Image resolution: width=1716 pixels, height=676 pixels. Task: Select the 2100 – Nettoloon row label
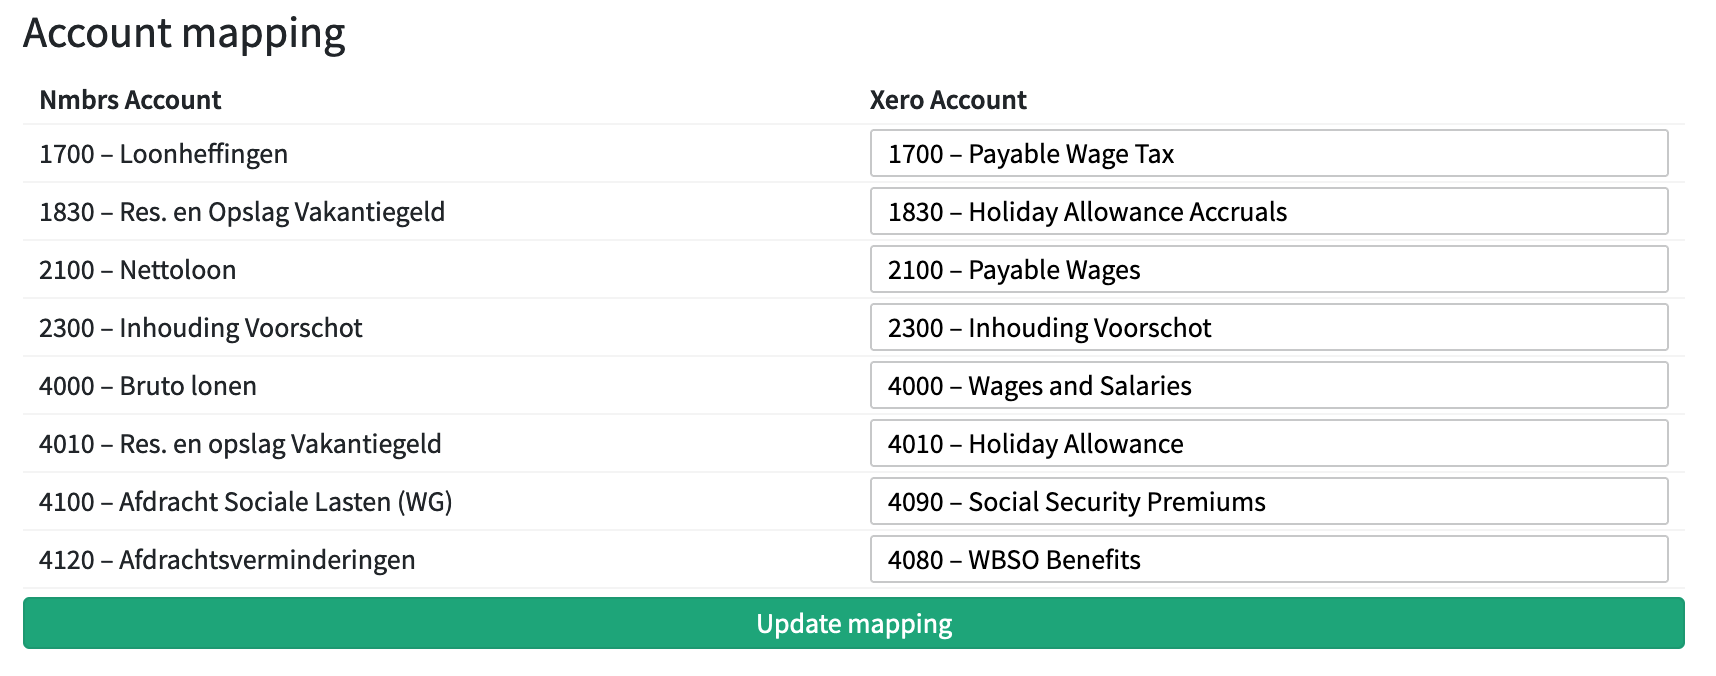tap(137, 270)
